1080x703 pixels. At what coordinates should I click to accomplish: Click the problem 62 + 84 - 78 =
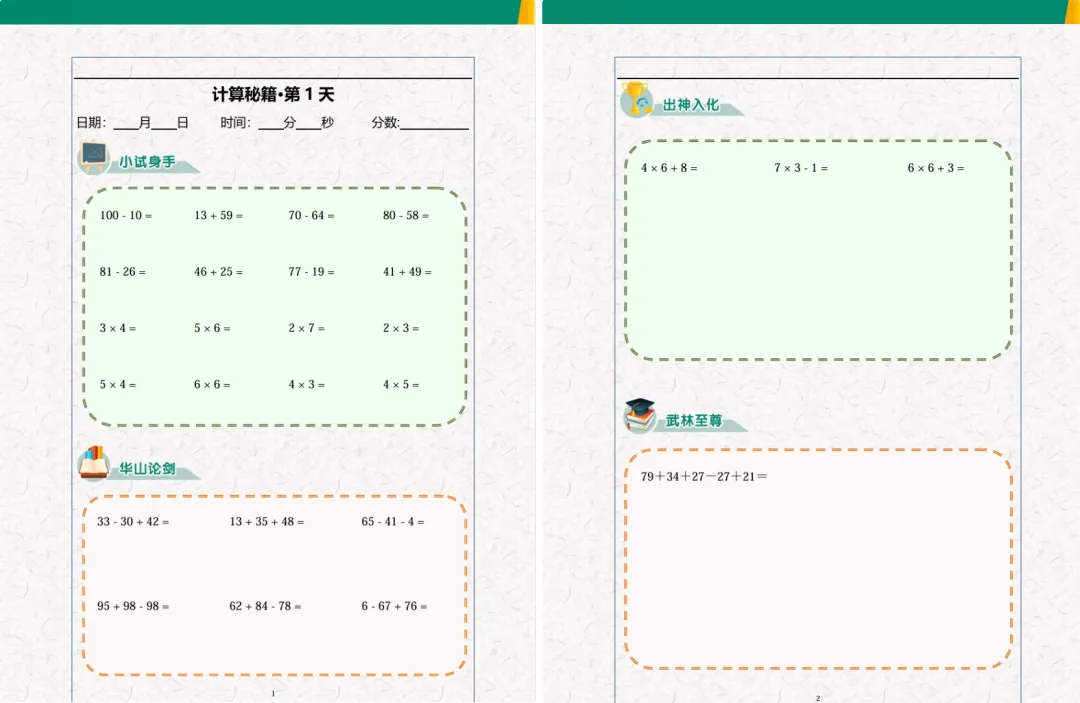[x=265, y=607]
